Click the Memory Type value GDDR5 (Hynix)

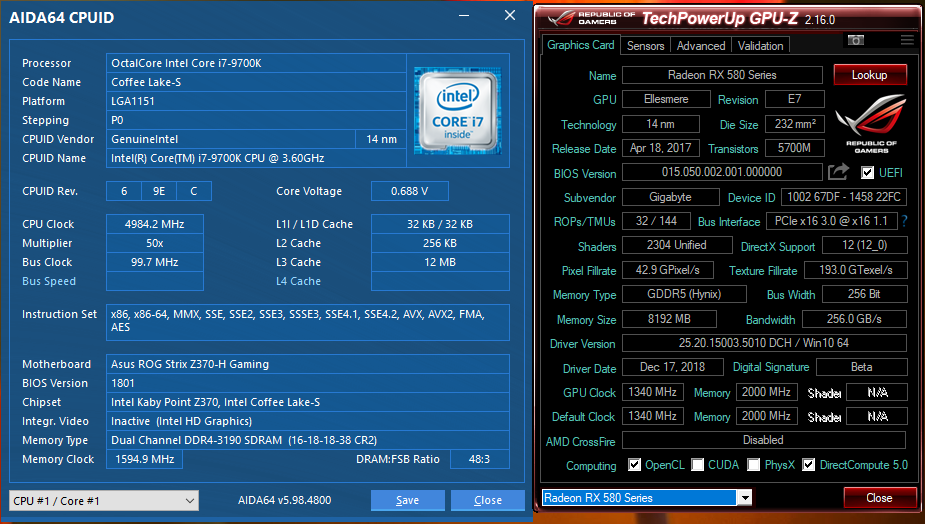coord(684,294)
